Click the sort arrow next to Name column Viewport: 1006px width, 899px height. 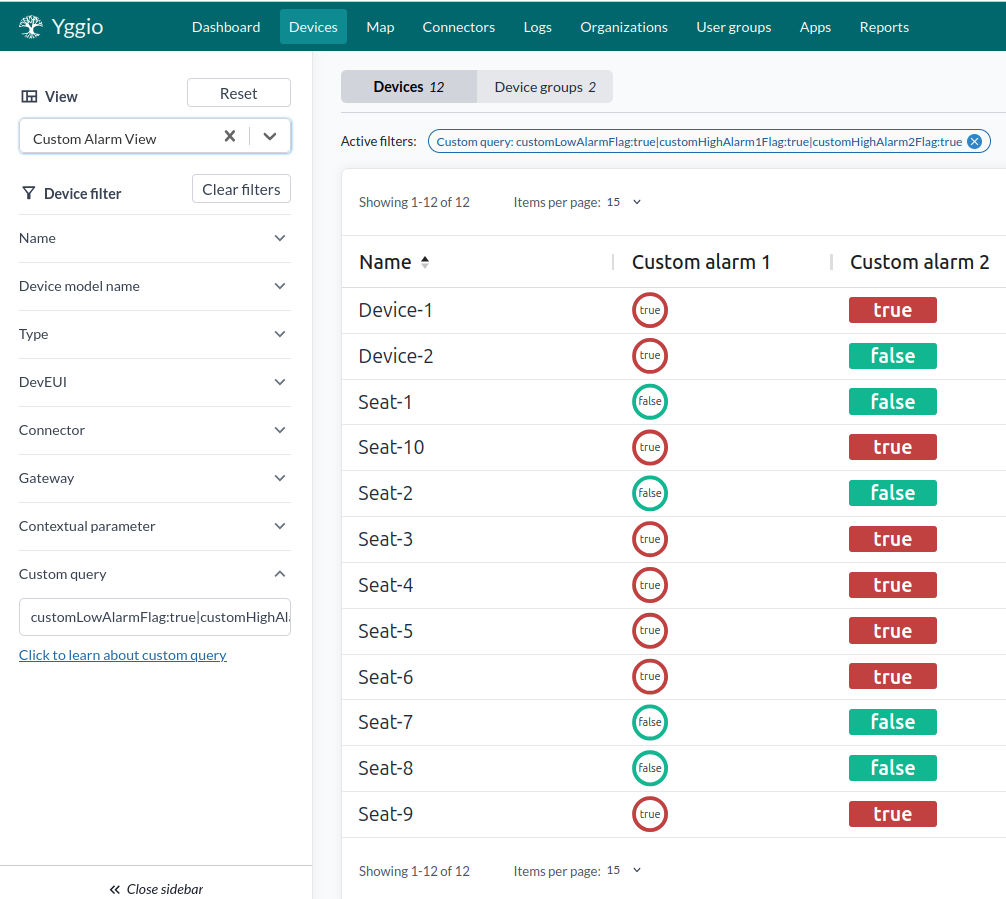point(422,263)
